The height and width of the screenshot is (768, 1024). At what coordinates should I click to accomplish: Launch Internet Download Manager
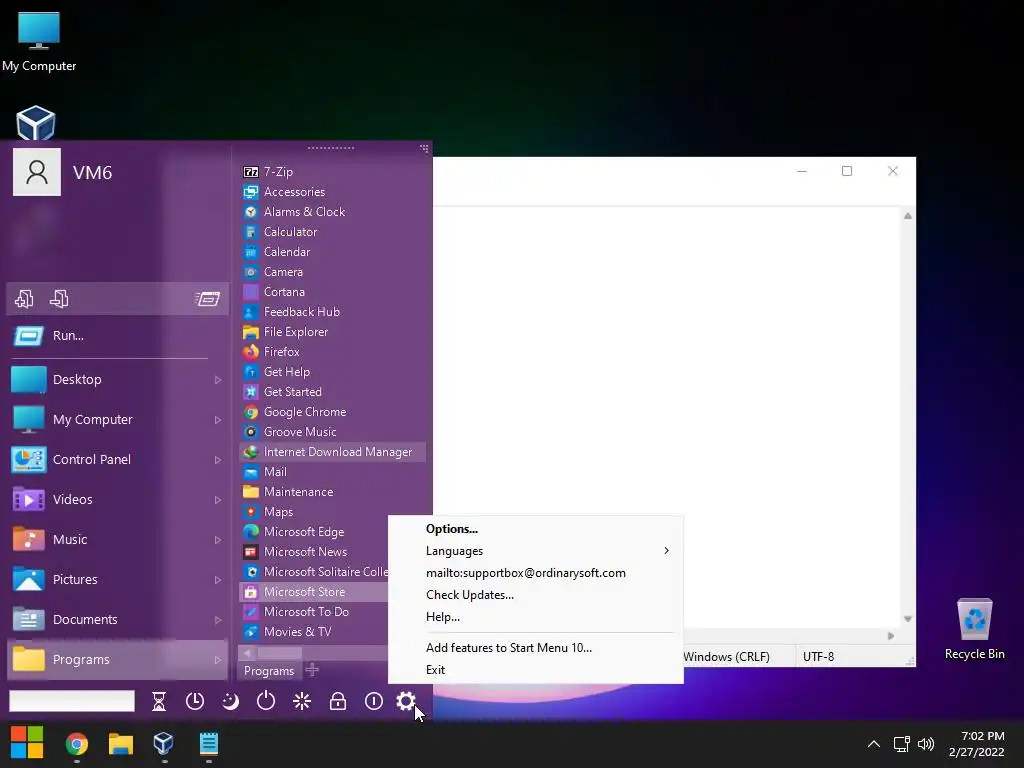[333, 452]
